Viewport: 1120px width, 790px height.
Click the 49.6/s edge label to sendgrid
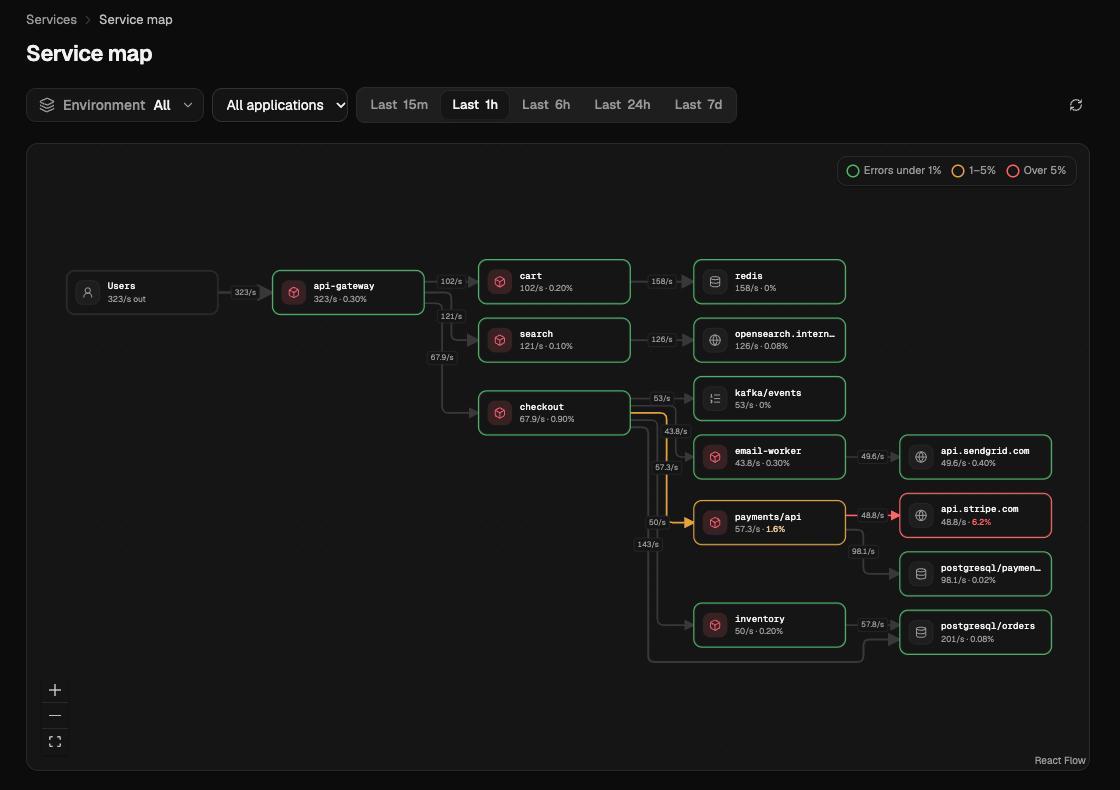point(872,456)
